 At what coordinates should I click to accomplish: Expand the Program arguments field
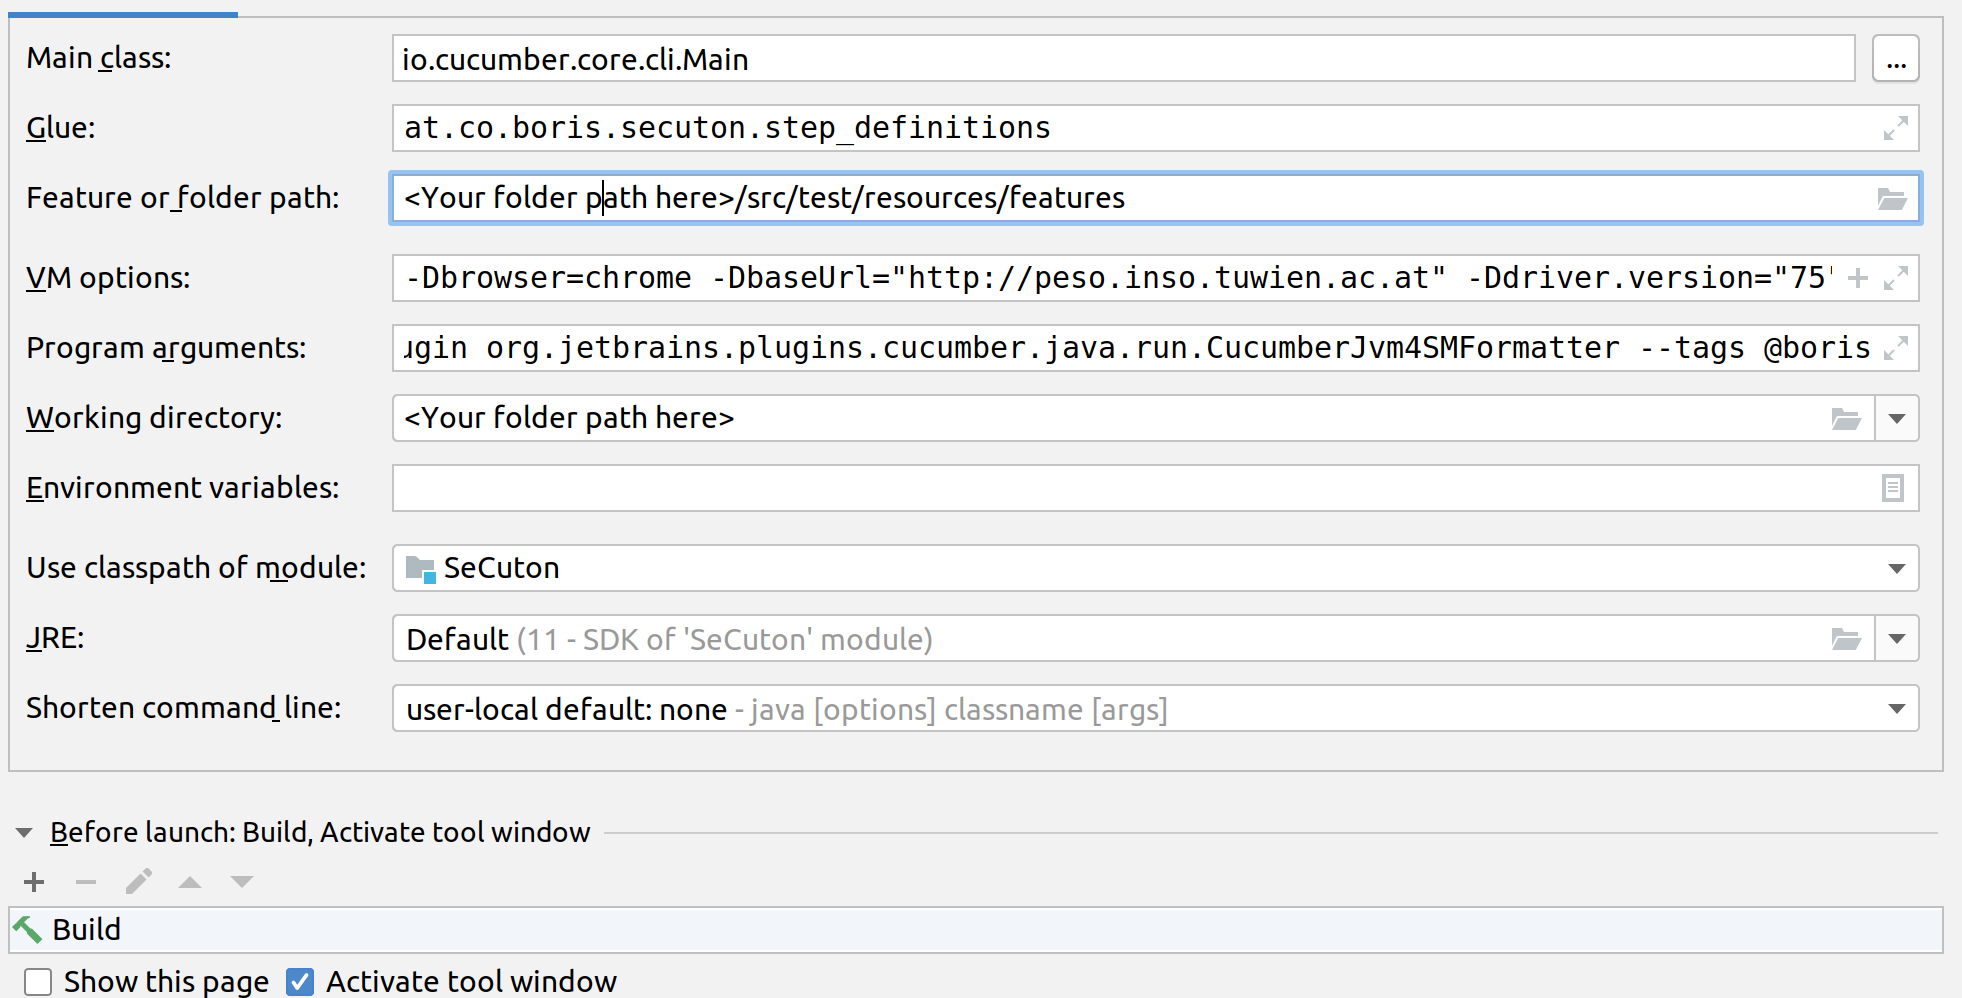pos(1895,348)
